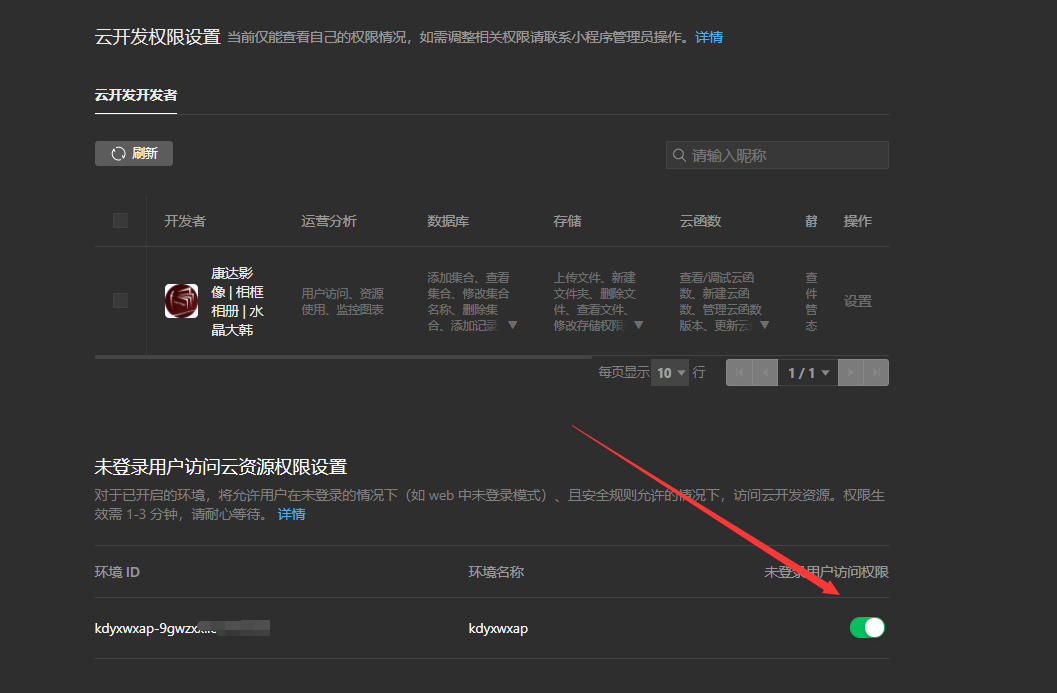Click the environment name kdyxwxap
The image size is (1057, 693).
point(498,628)
